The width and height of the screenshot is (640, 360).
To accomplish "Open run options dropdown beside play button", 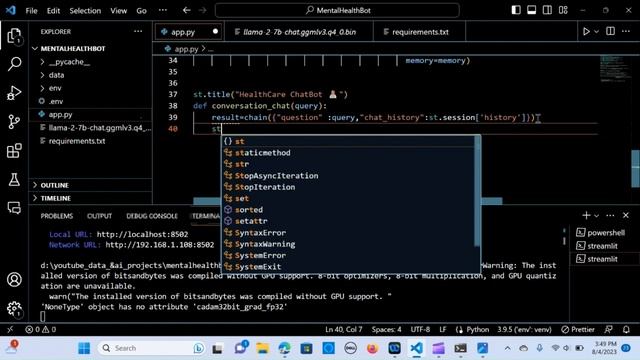I will (x=596, y=31).
